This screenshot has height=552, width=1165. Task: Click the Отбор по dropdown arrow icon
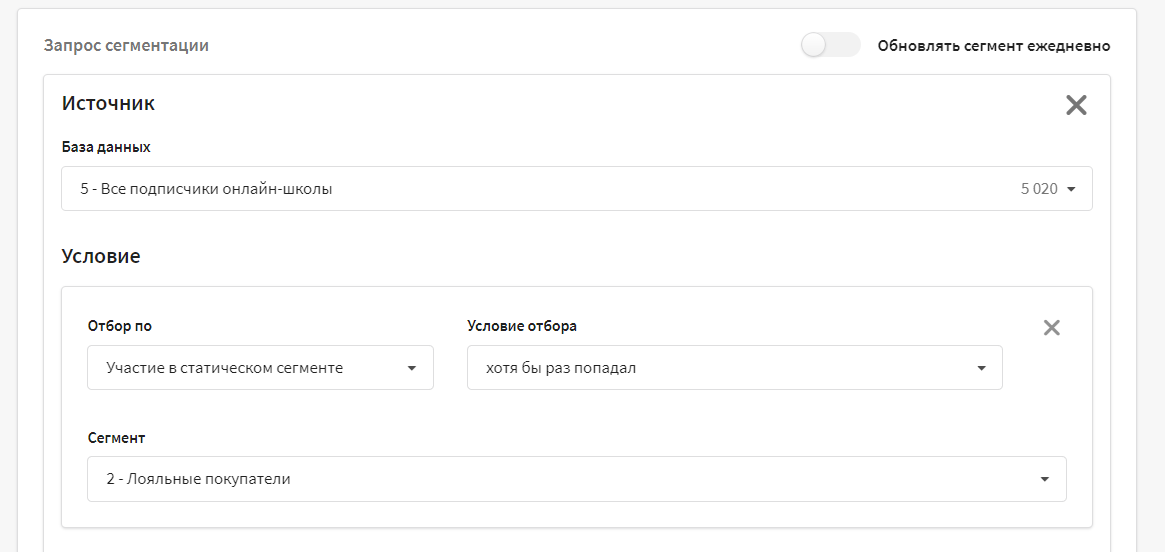click(x=412, y=368)
